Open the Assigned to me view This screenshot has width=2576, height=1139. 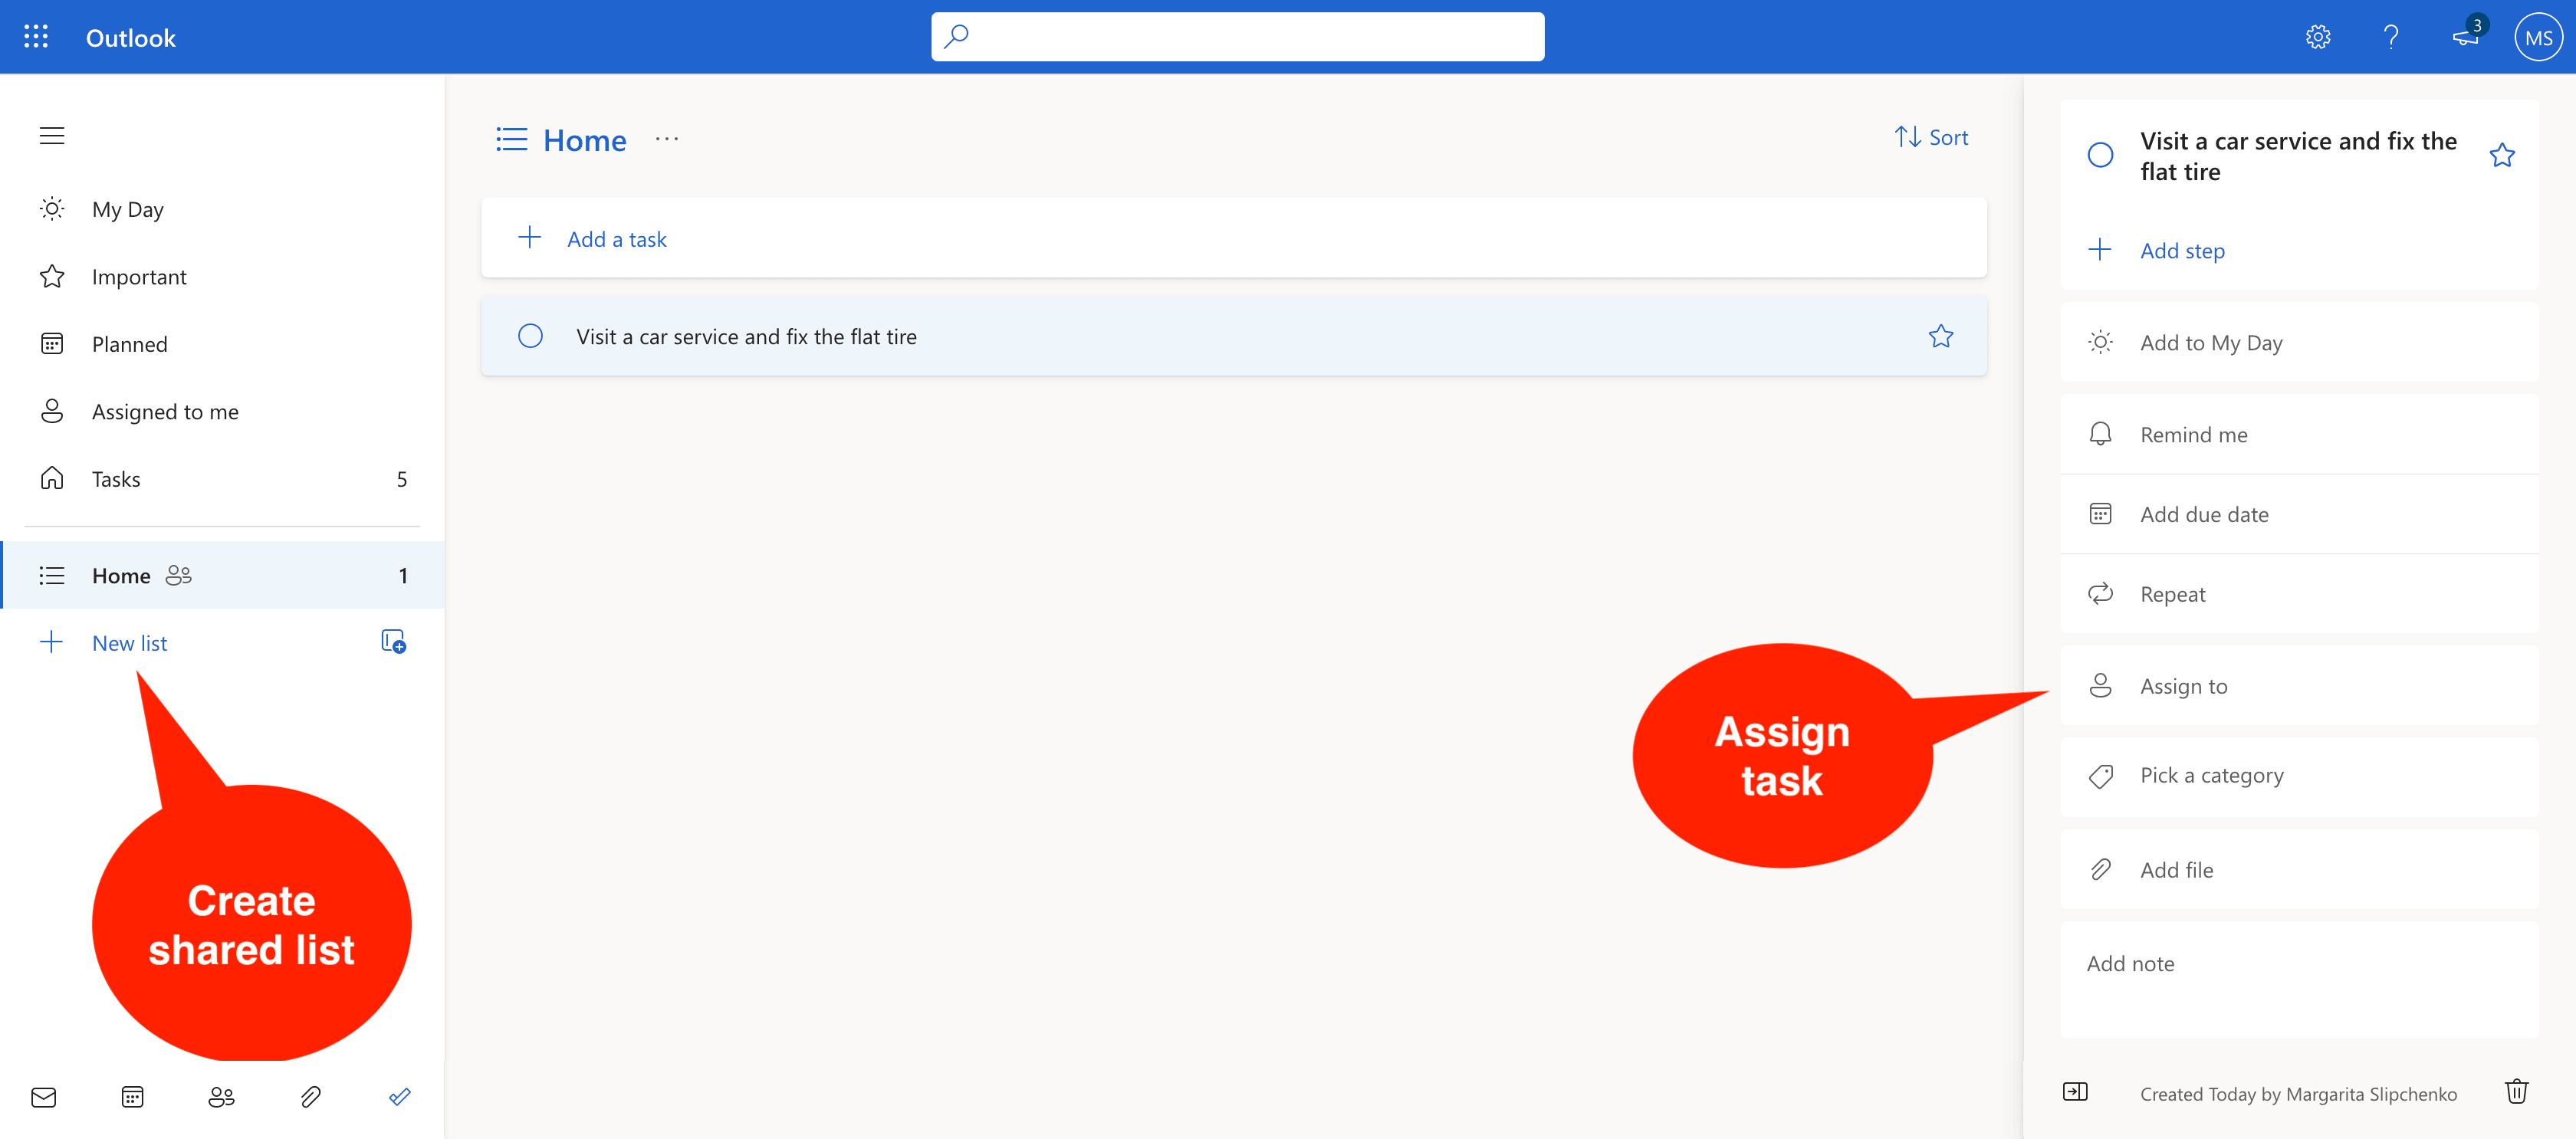point(166,411)
